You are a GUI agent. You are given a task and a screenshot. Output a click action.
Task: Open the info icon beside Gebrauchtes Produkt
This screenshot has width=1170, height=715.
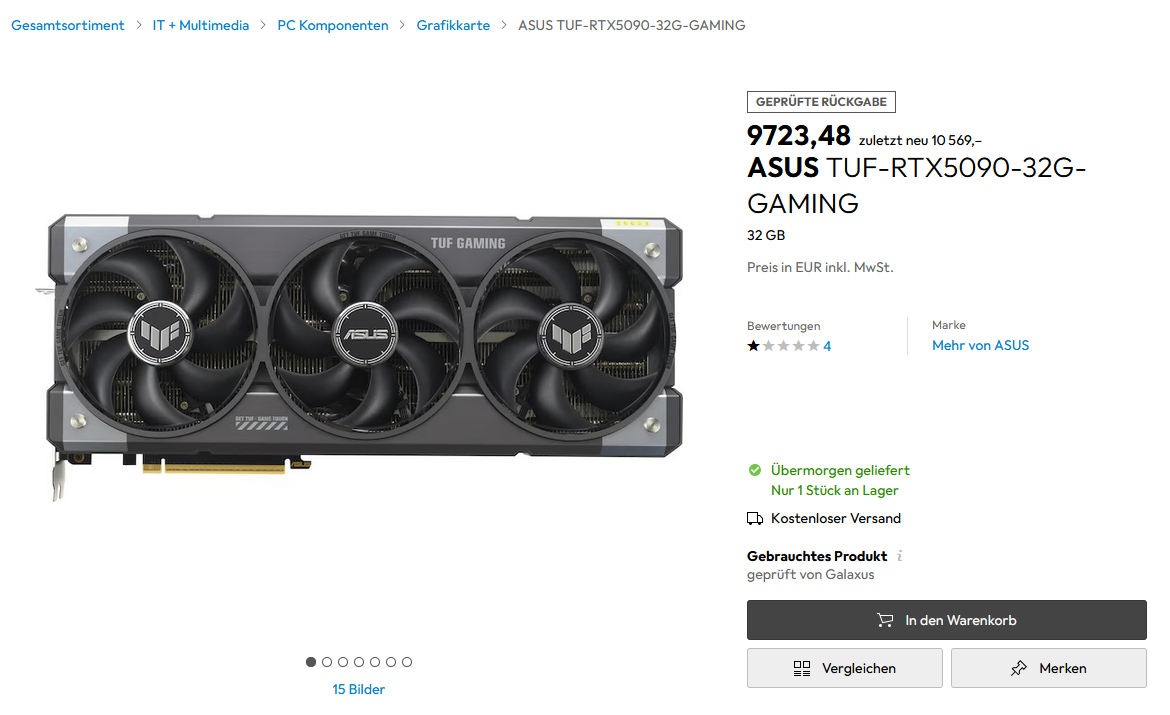click(x=900, y=556)
